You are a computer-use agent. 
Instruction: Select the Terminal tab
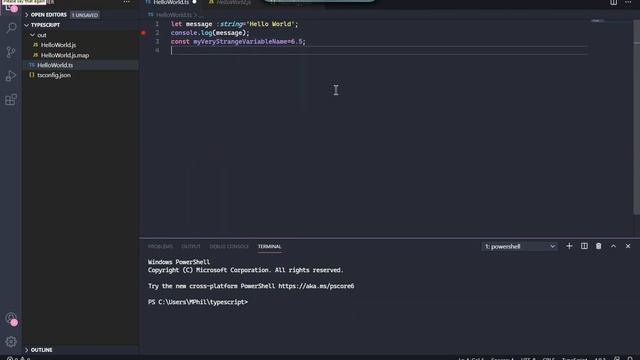(x=269, y=247)
